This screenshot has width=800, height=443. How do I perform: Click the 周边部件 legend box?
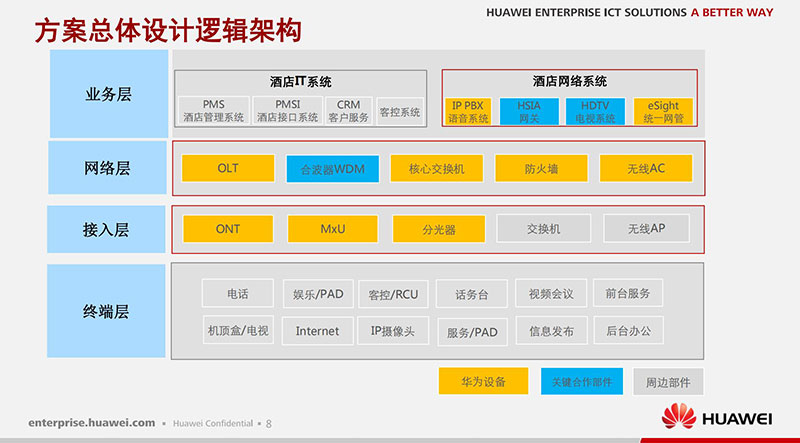tap(668, 382)
